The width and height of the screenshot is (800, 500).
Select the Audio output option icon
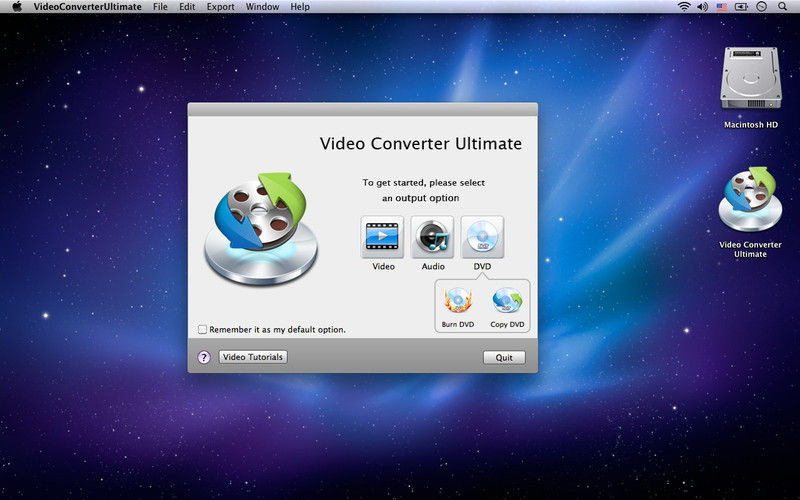[x=432, y=237]
